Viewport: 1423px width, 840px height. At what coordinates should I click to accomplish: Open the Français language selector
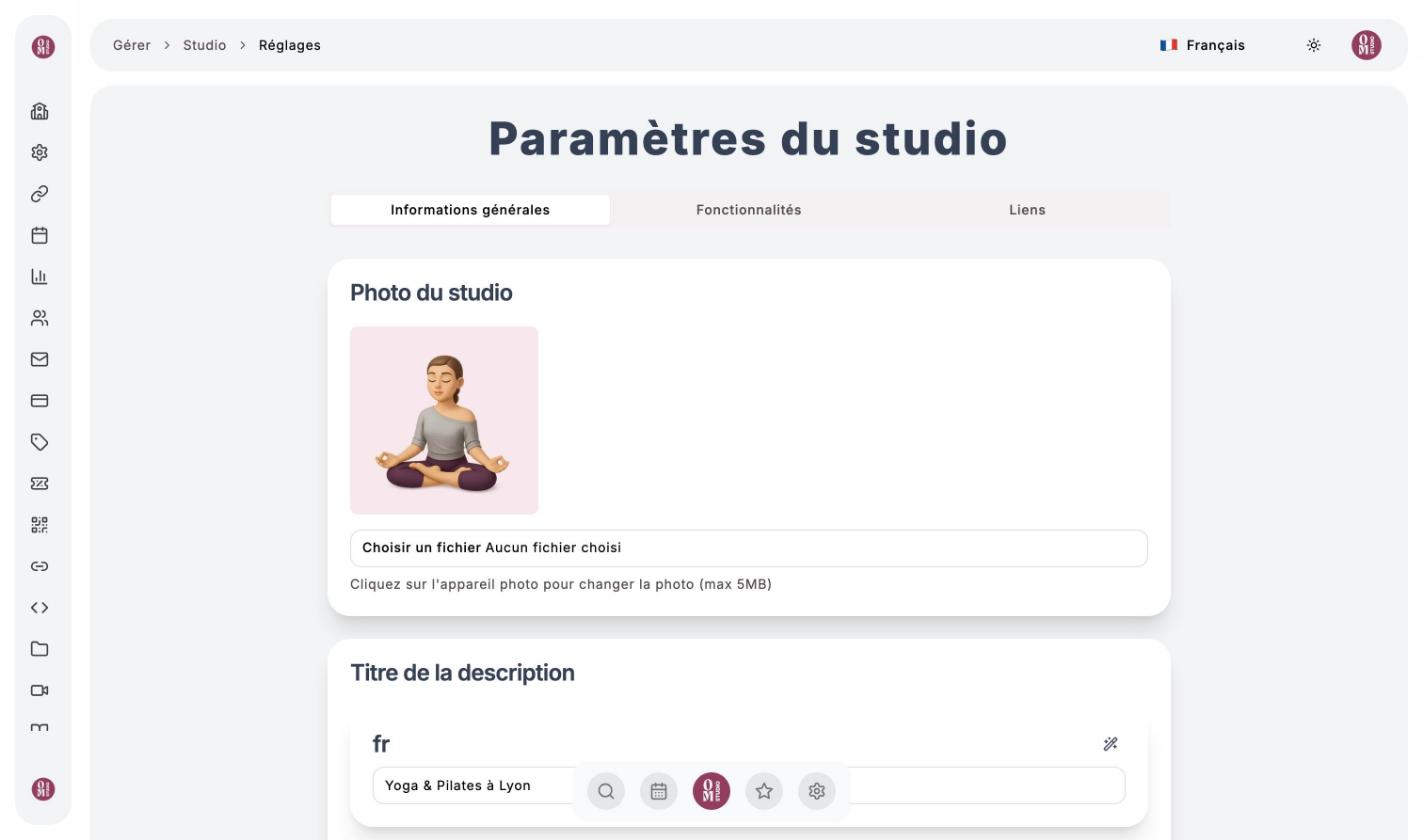coord(1202,45)
